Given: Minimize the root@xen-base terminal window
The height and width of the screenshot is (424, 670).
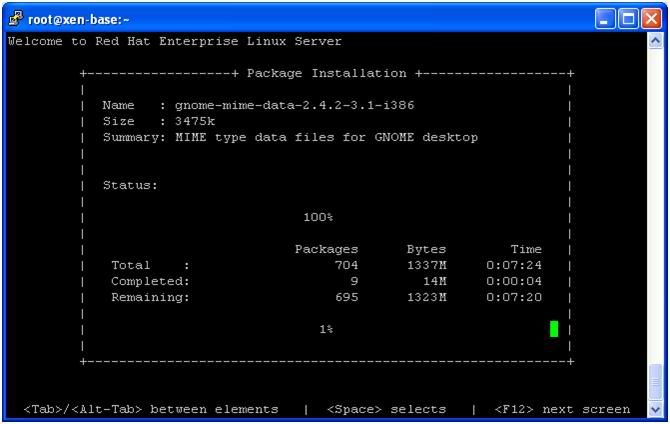Looking at the screenshot, I should pyautogui.click(x=605, y=19).
